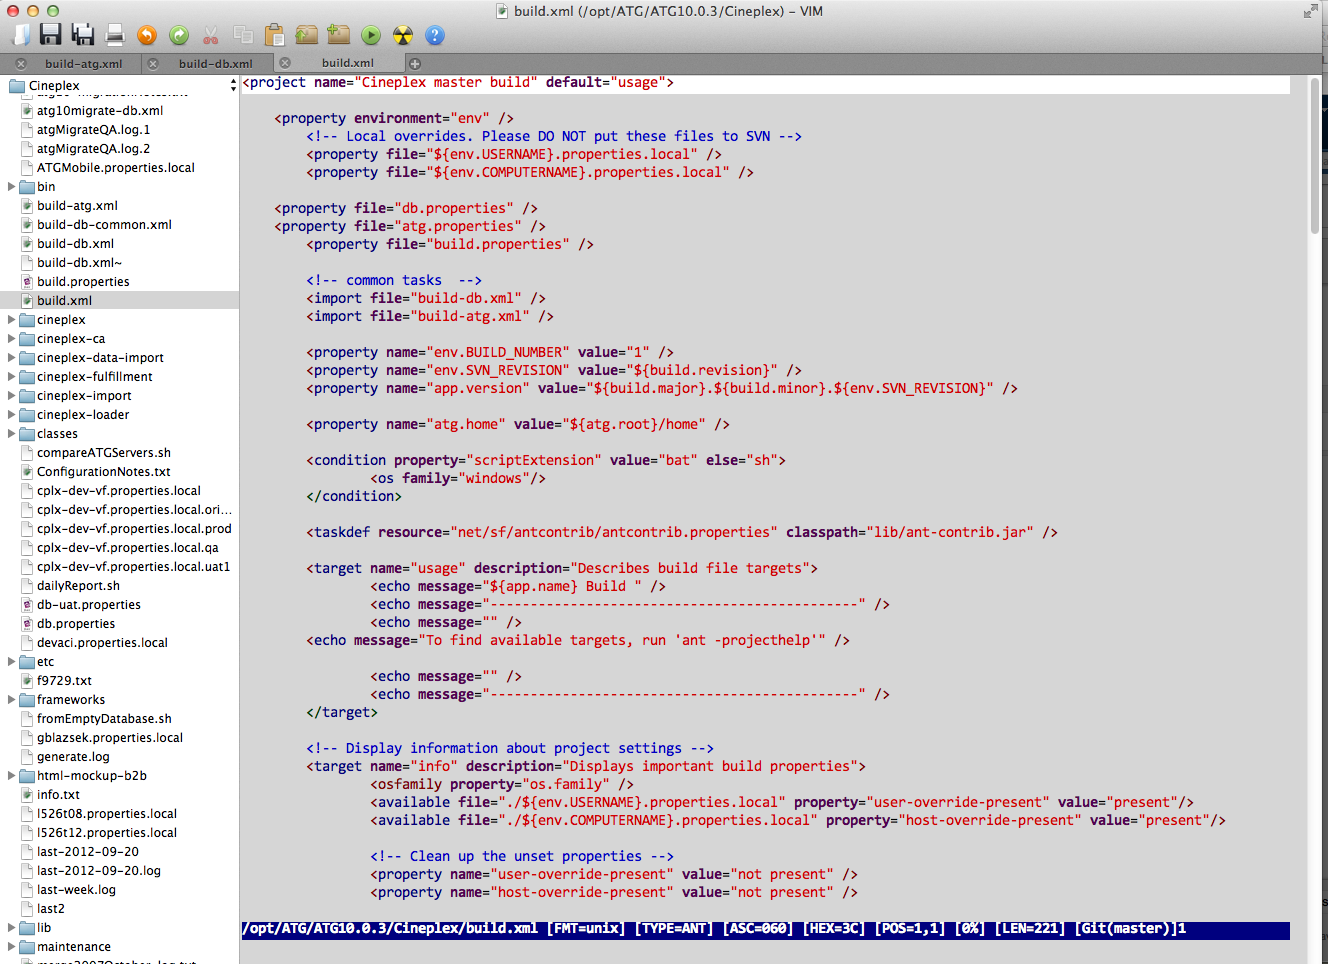Expand the classes folder
Image resolution: width=1328 pixels, height=964 pixels.
11,434
